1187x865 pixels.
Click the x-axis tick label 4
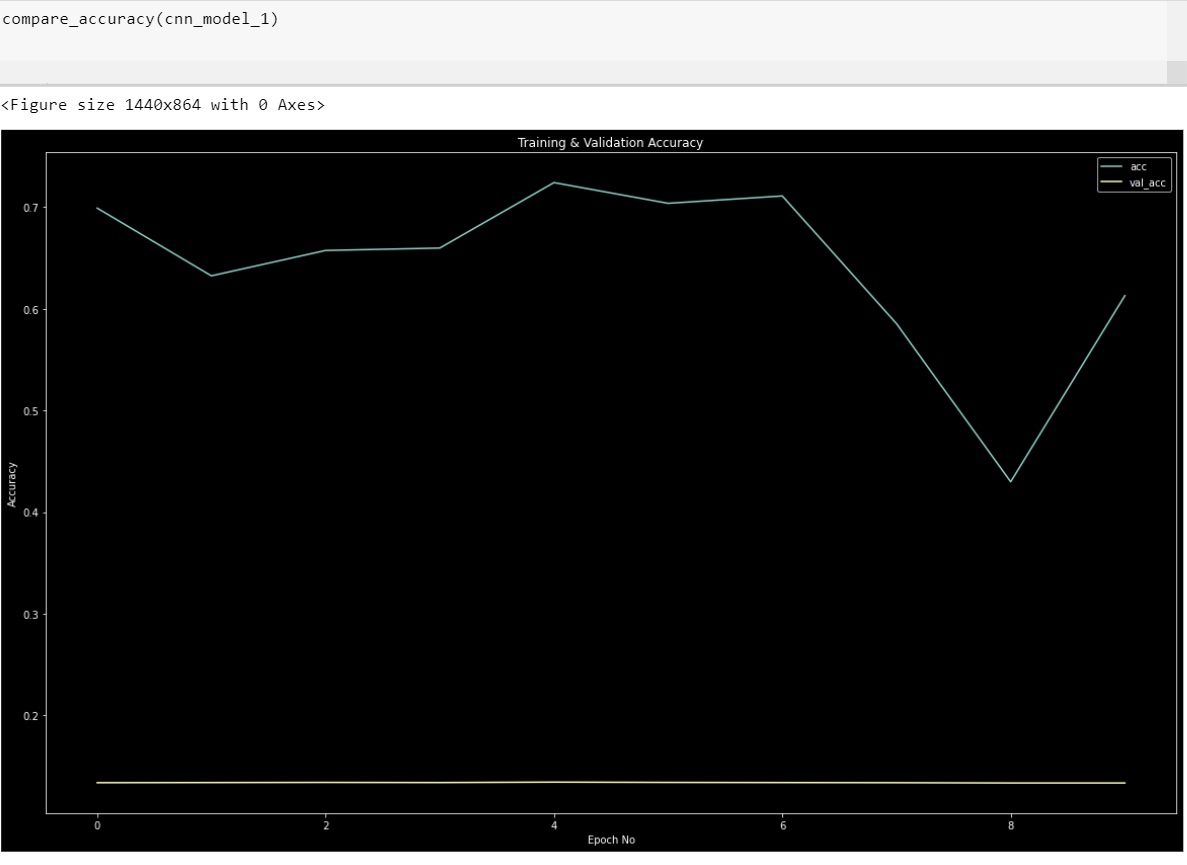tap(554, 826)
